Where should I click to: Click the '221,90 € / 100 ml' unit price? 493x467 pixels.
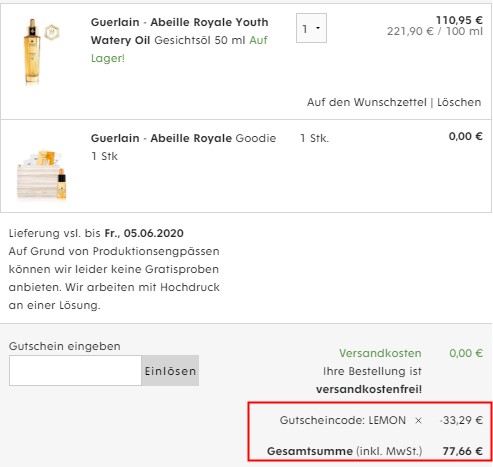pos(435,31)
